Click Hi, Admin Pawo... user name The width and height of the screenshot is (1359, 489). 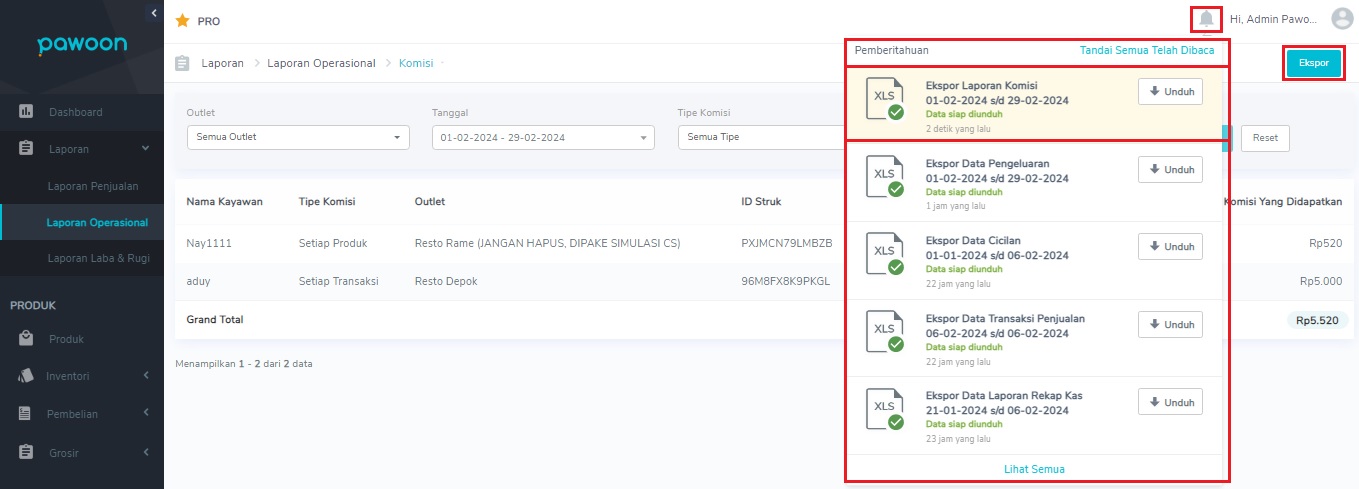1274,19
